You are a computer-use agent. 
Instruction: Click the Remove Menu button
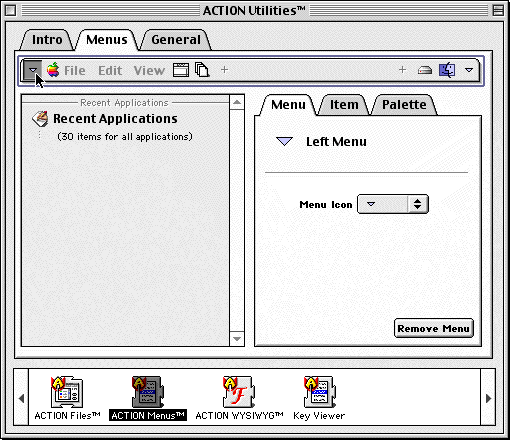click(x=433, y=328)
